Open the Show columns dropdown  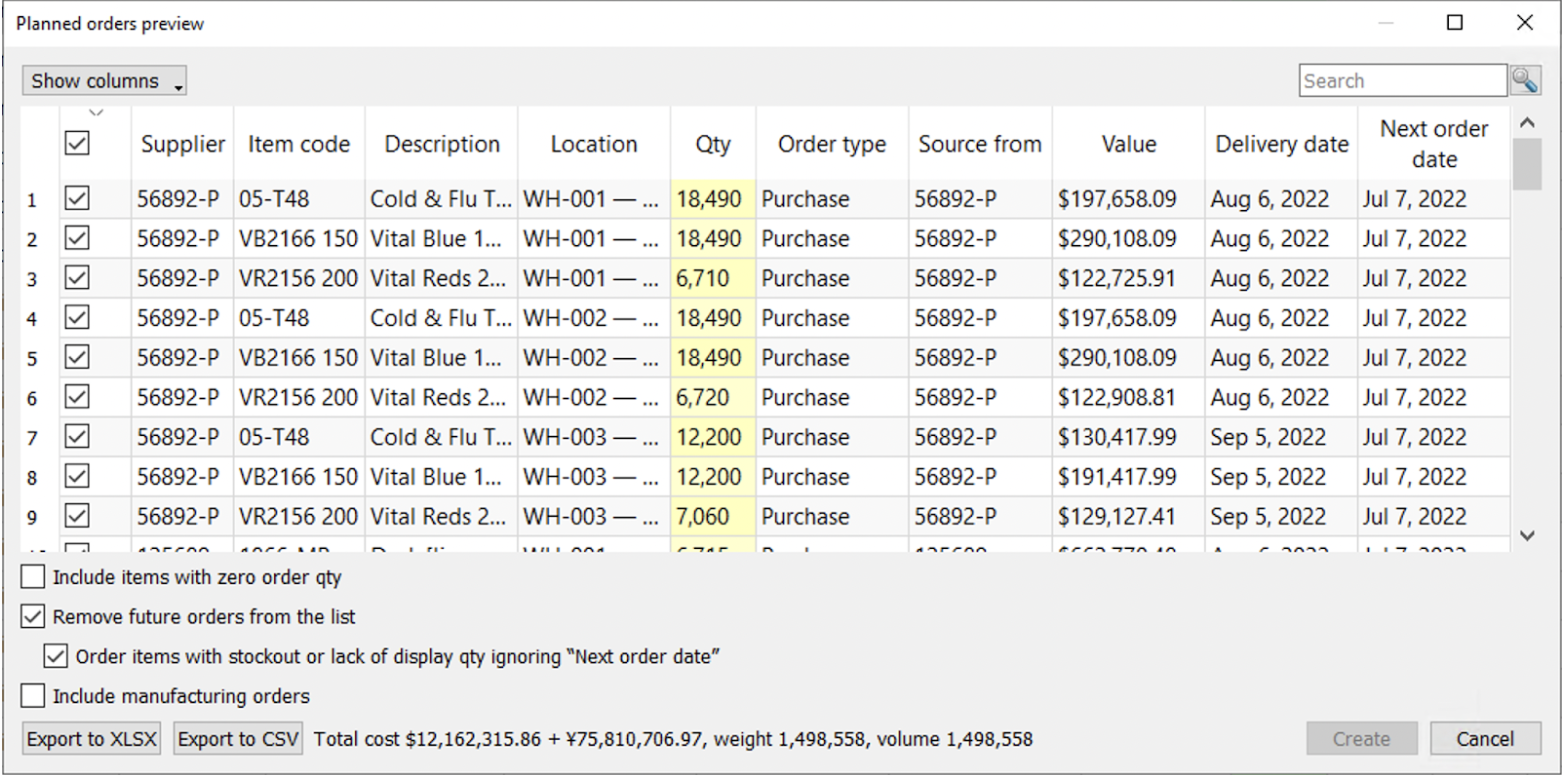point(104,81)
